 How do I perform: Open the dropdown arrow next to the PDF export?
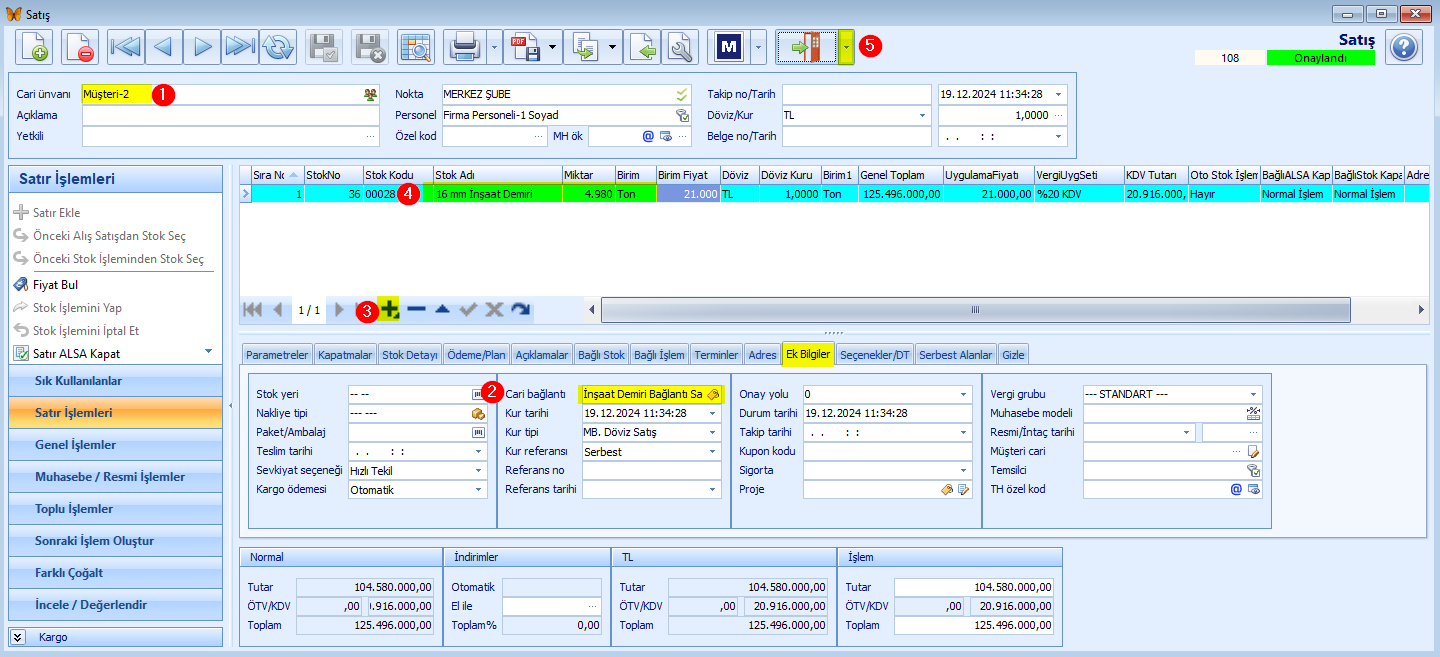[x=553, y=47]
